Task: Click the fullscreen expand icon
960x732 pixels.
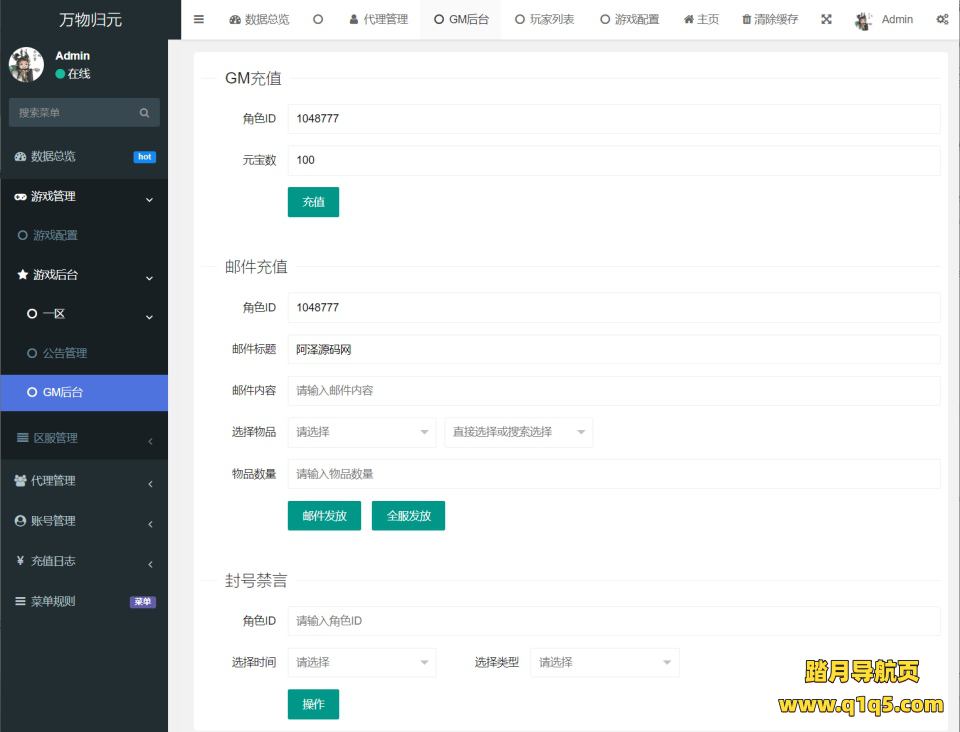Action: (826, 19)
